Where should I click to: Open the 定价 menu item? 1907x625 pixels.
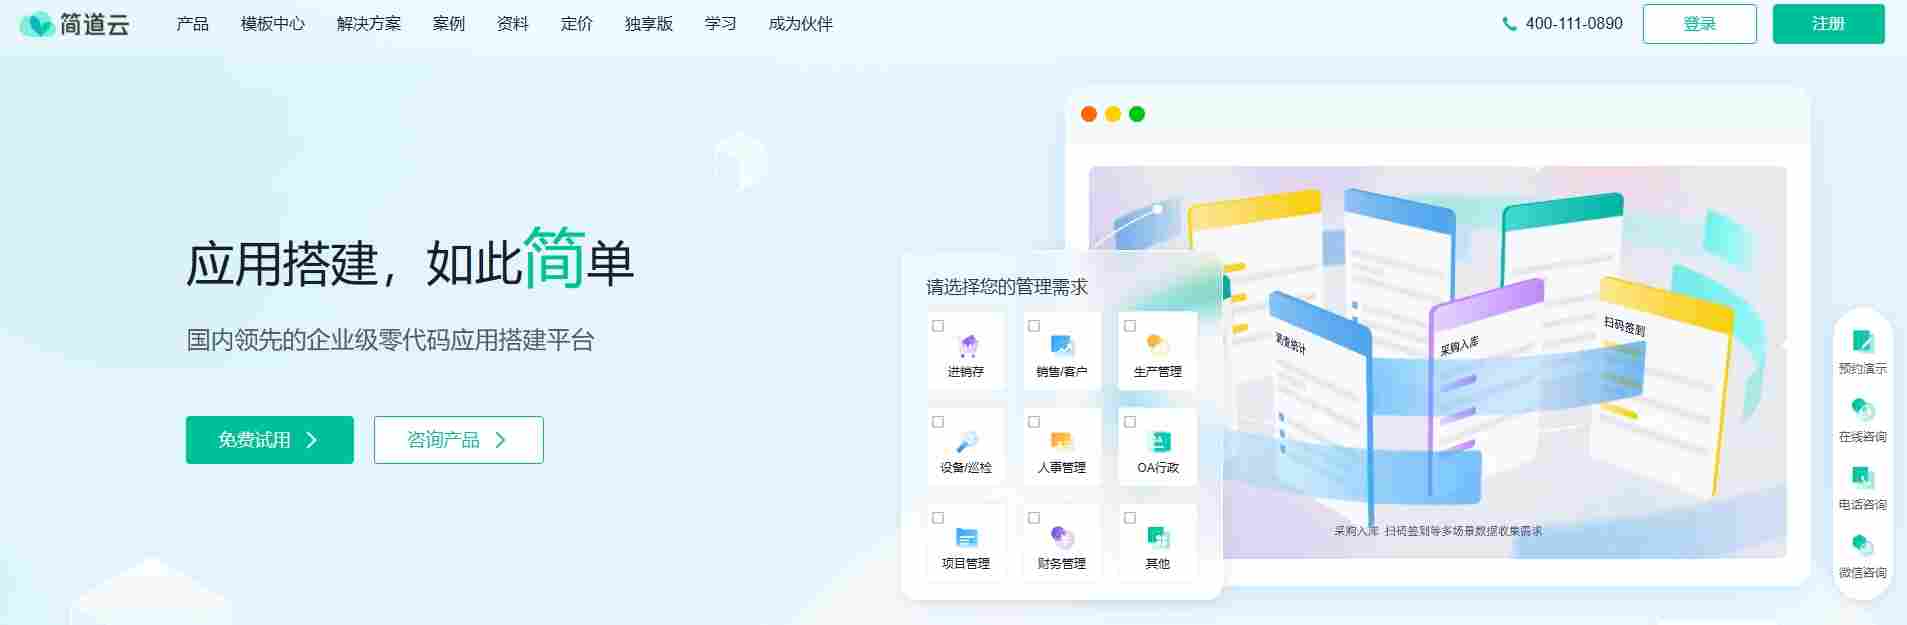tap(577, 24)
